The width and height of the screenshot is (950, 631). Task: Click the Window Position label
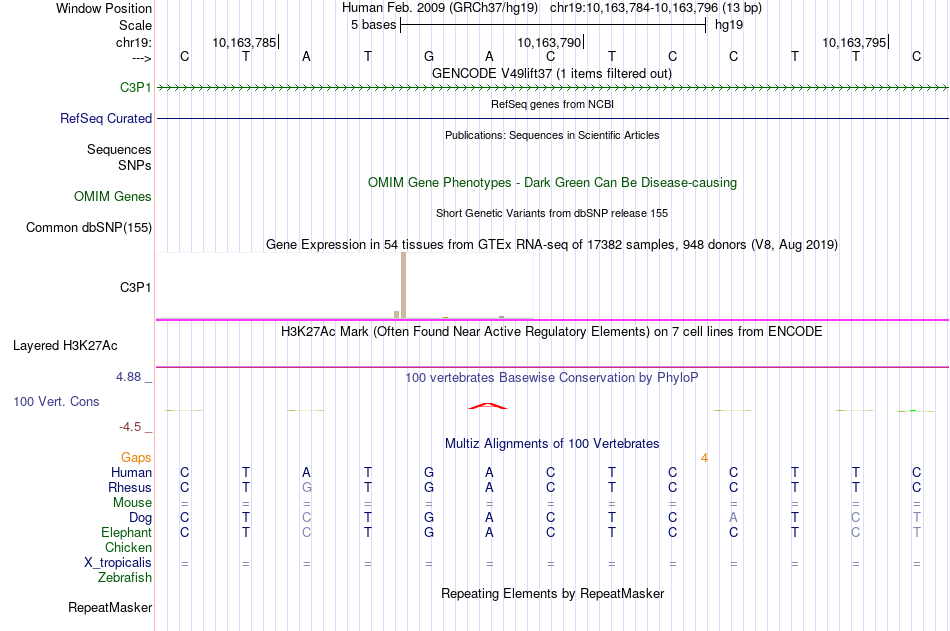(x=104, y=8)
